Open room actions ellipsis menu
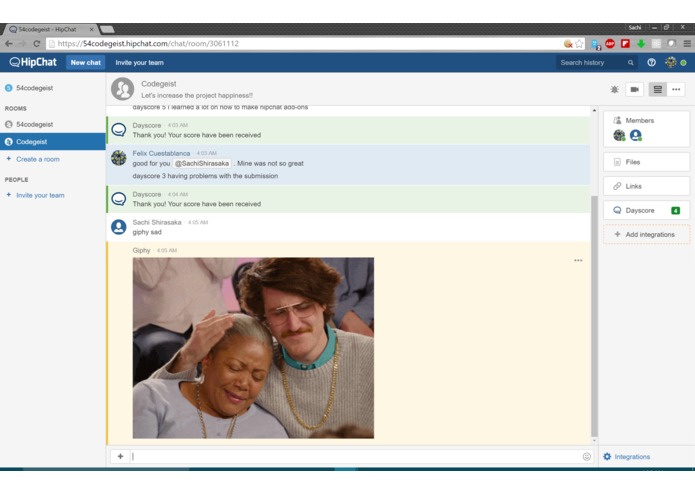 pyautogui.click(x=676, y=89)
